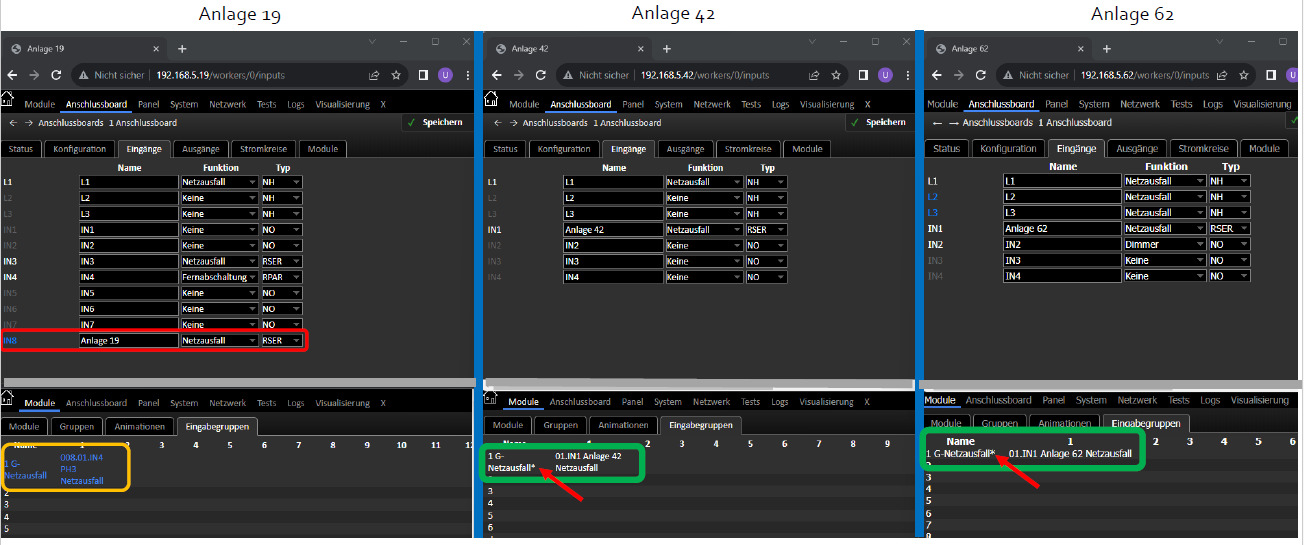Open Stromkreise tab in Anlage 62

1203,148
